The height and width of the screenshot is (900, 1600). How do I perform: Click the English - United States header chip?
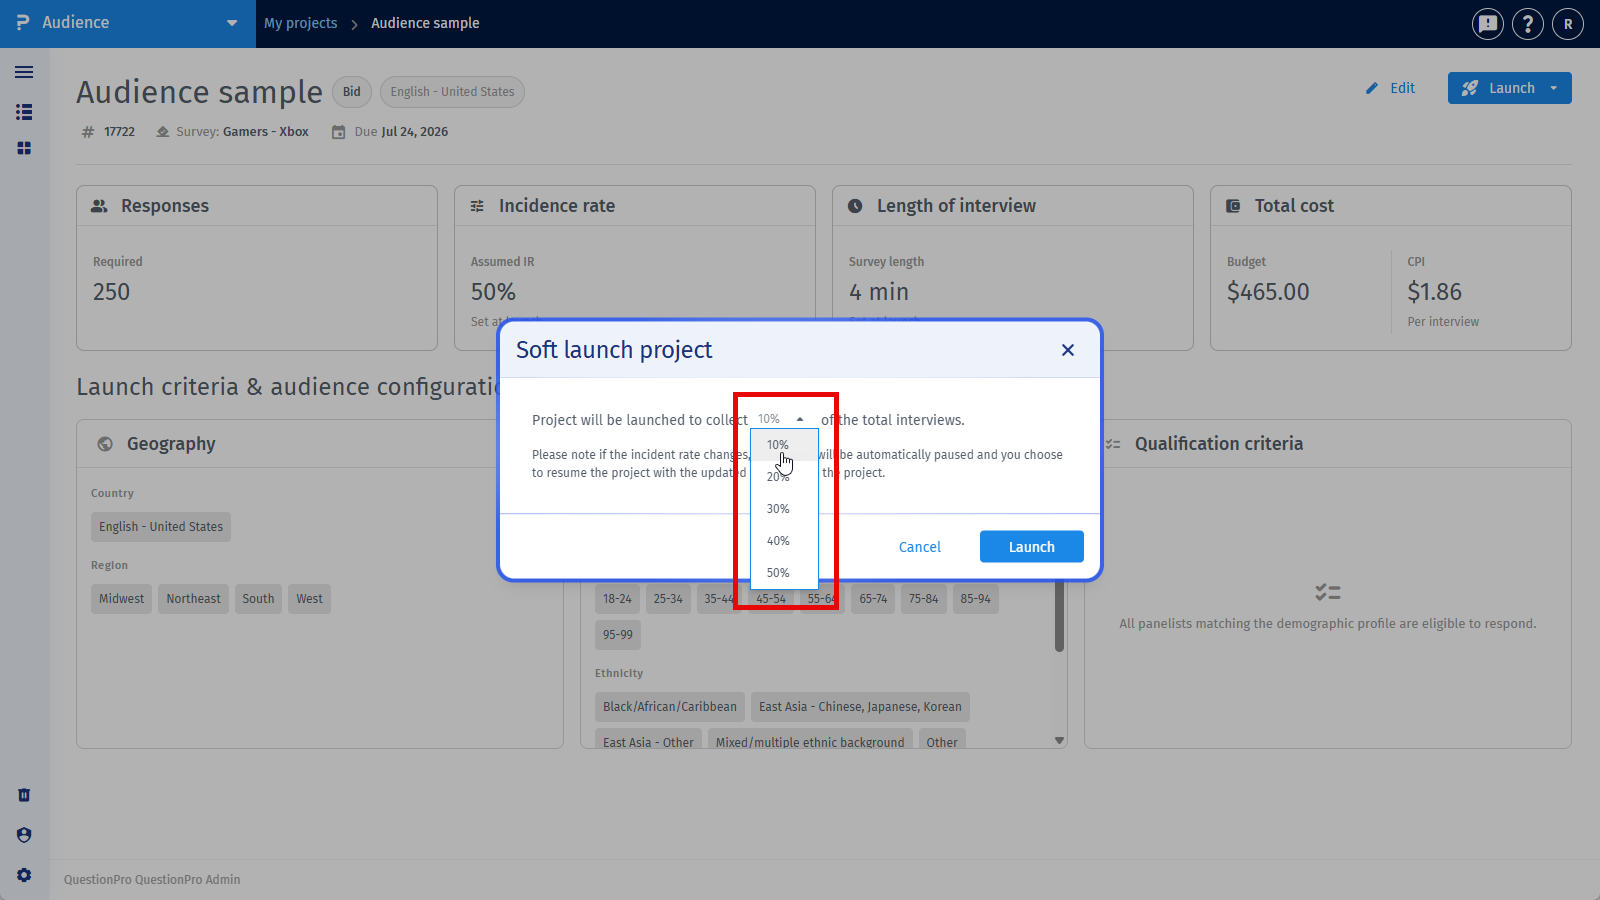(452, 92)
